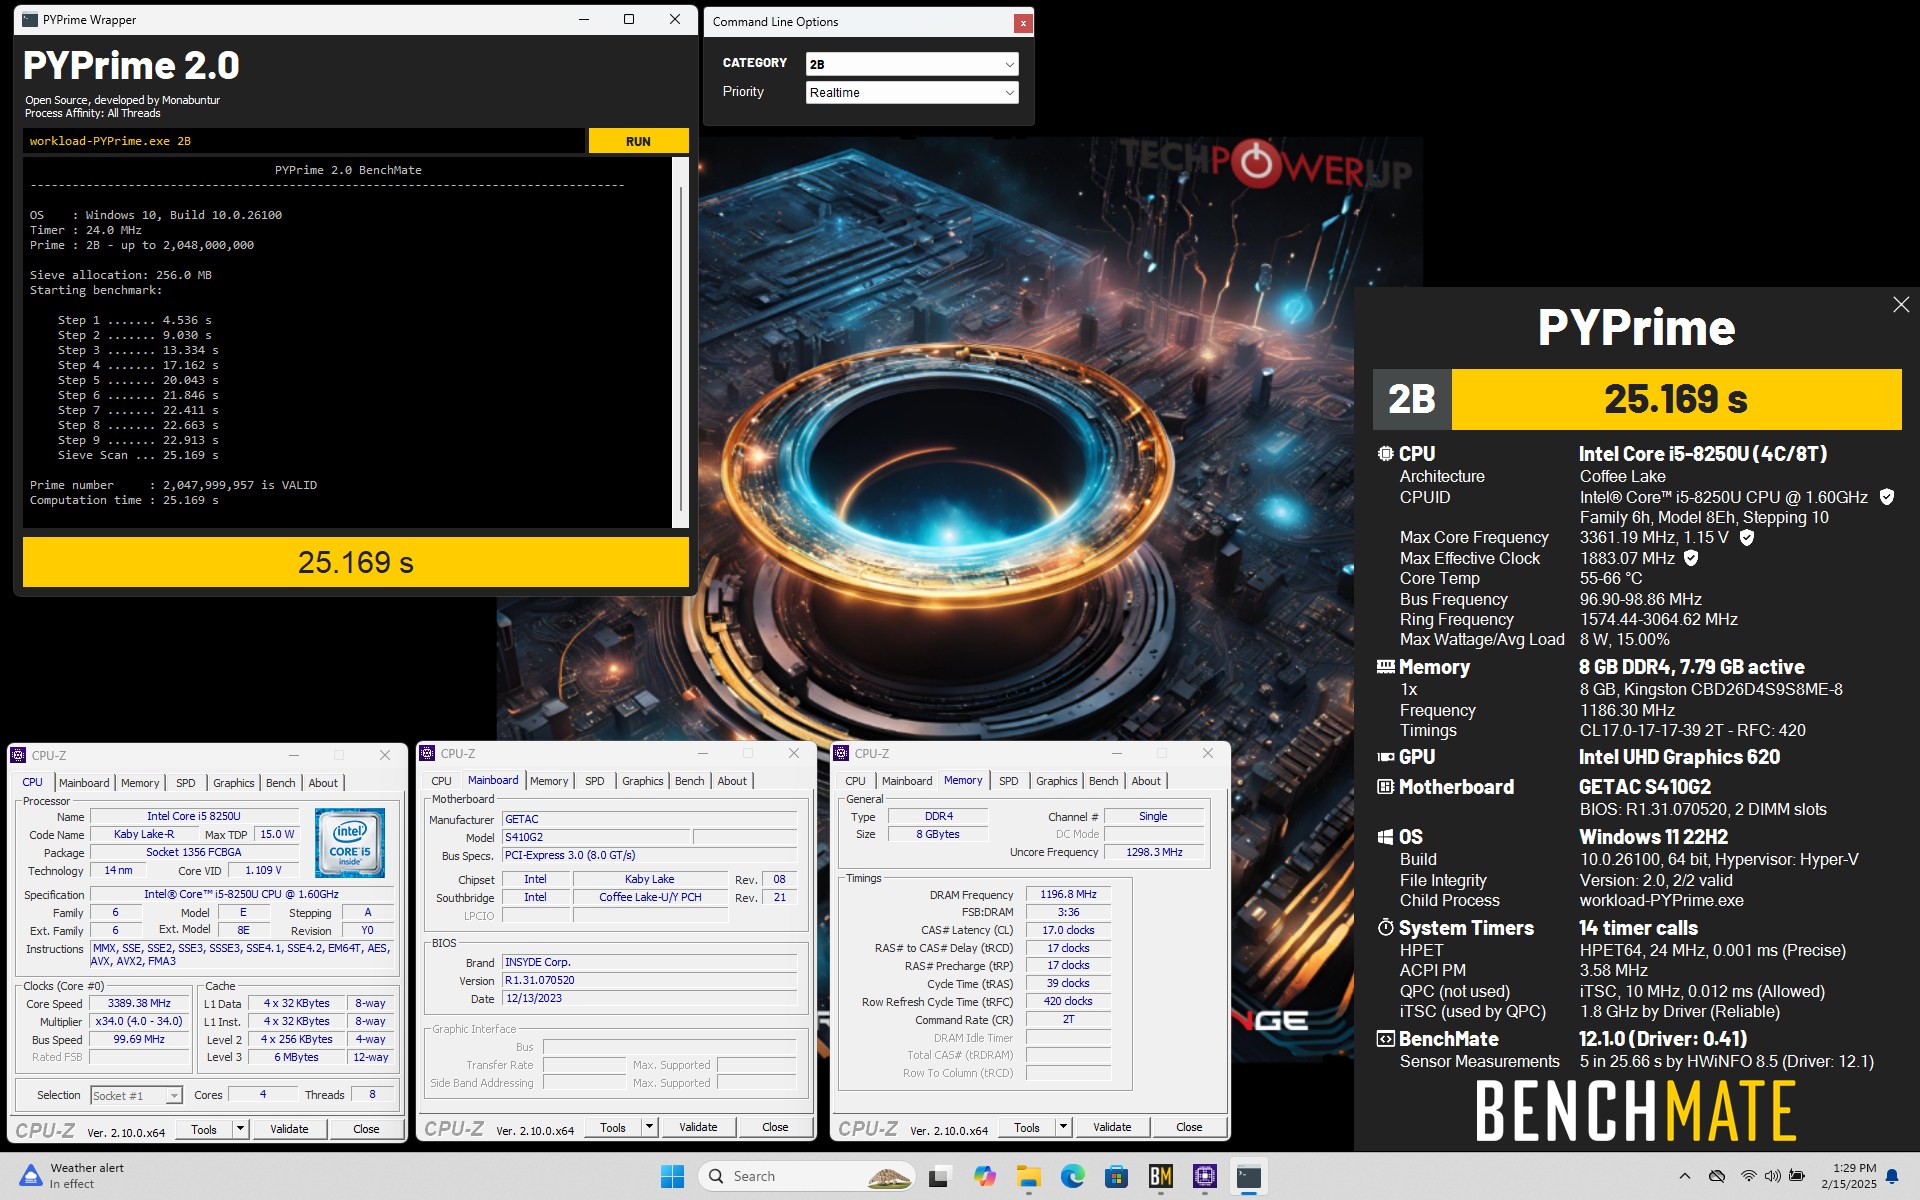Open Socket #1 selection dropdown in CPU-Z
Viewport: 1920px width, 1200px height.
click(x=136, y=1096)
